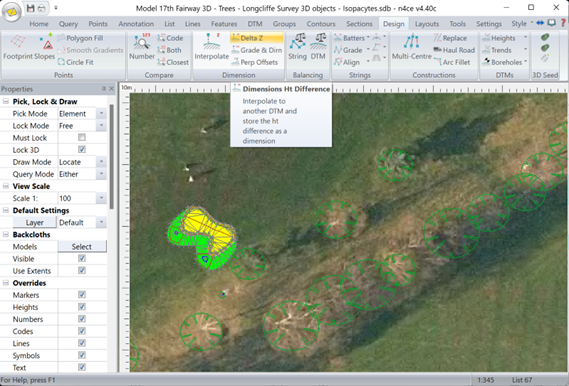The width and height of the screenshot is (569, 386).
Task: Switch to the Home ribbon tab
Action: point(39,24)
